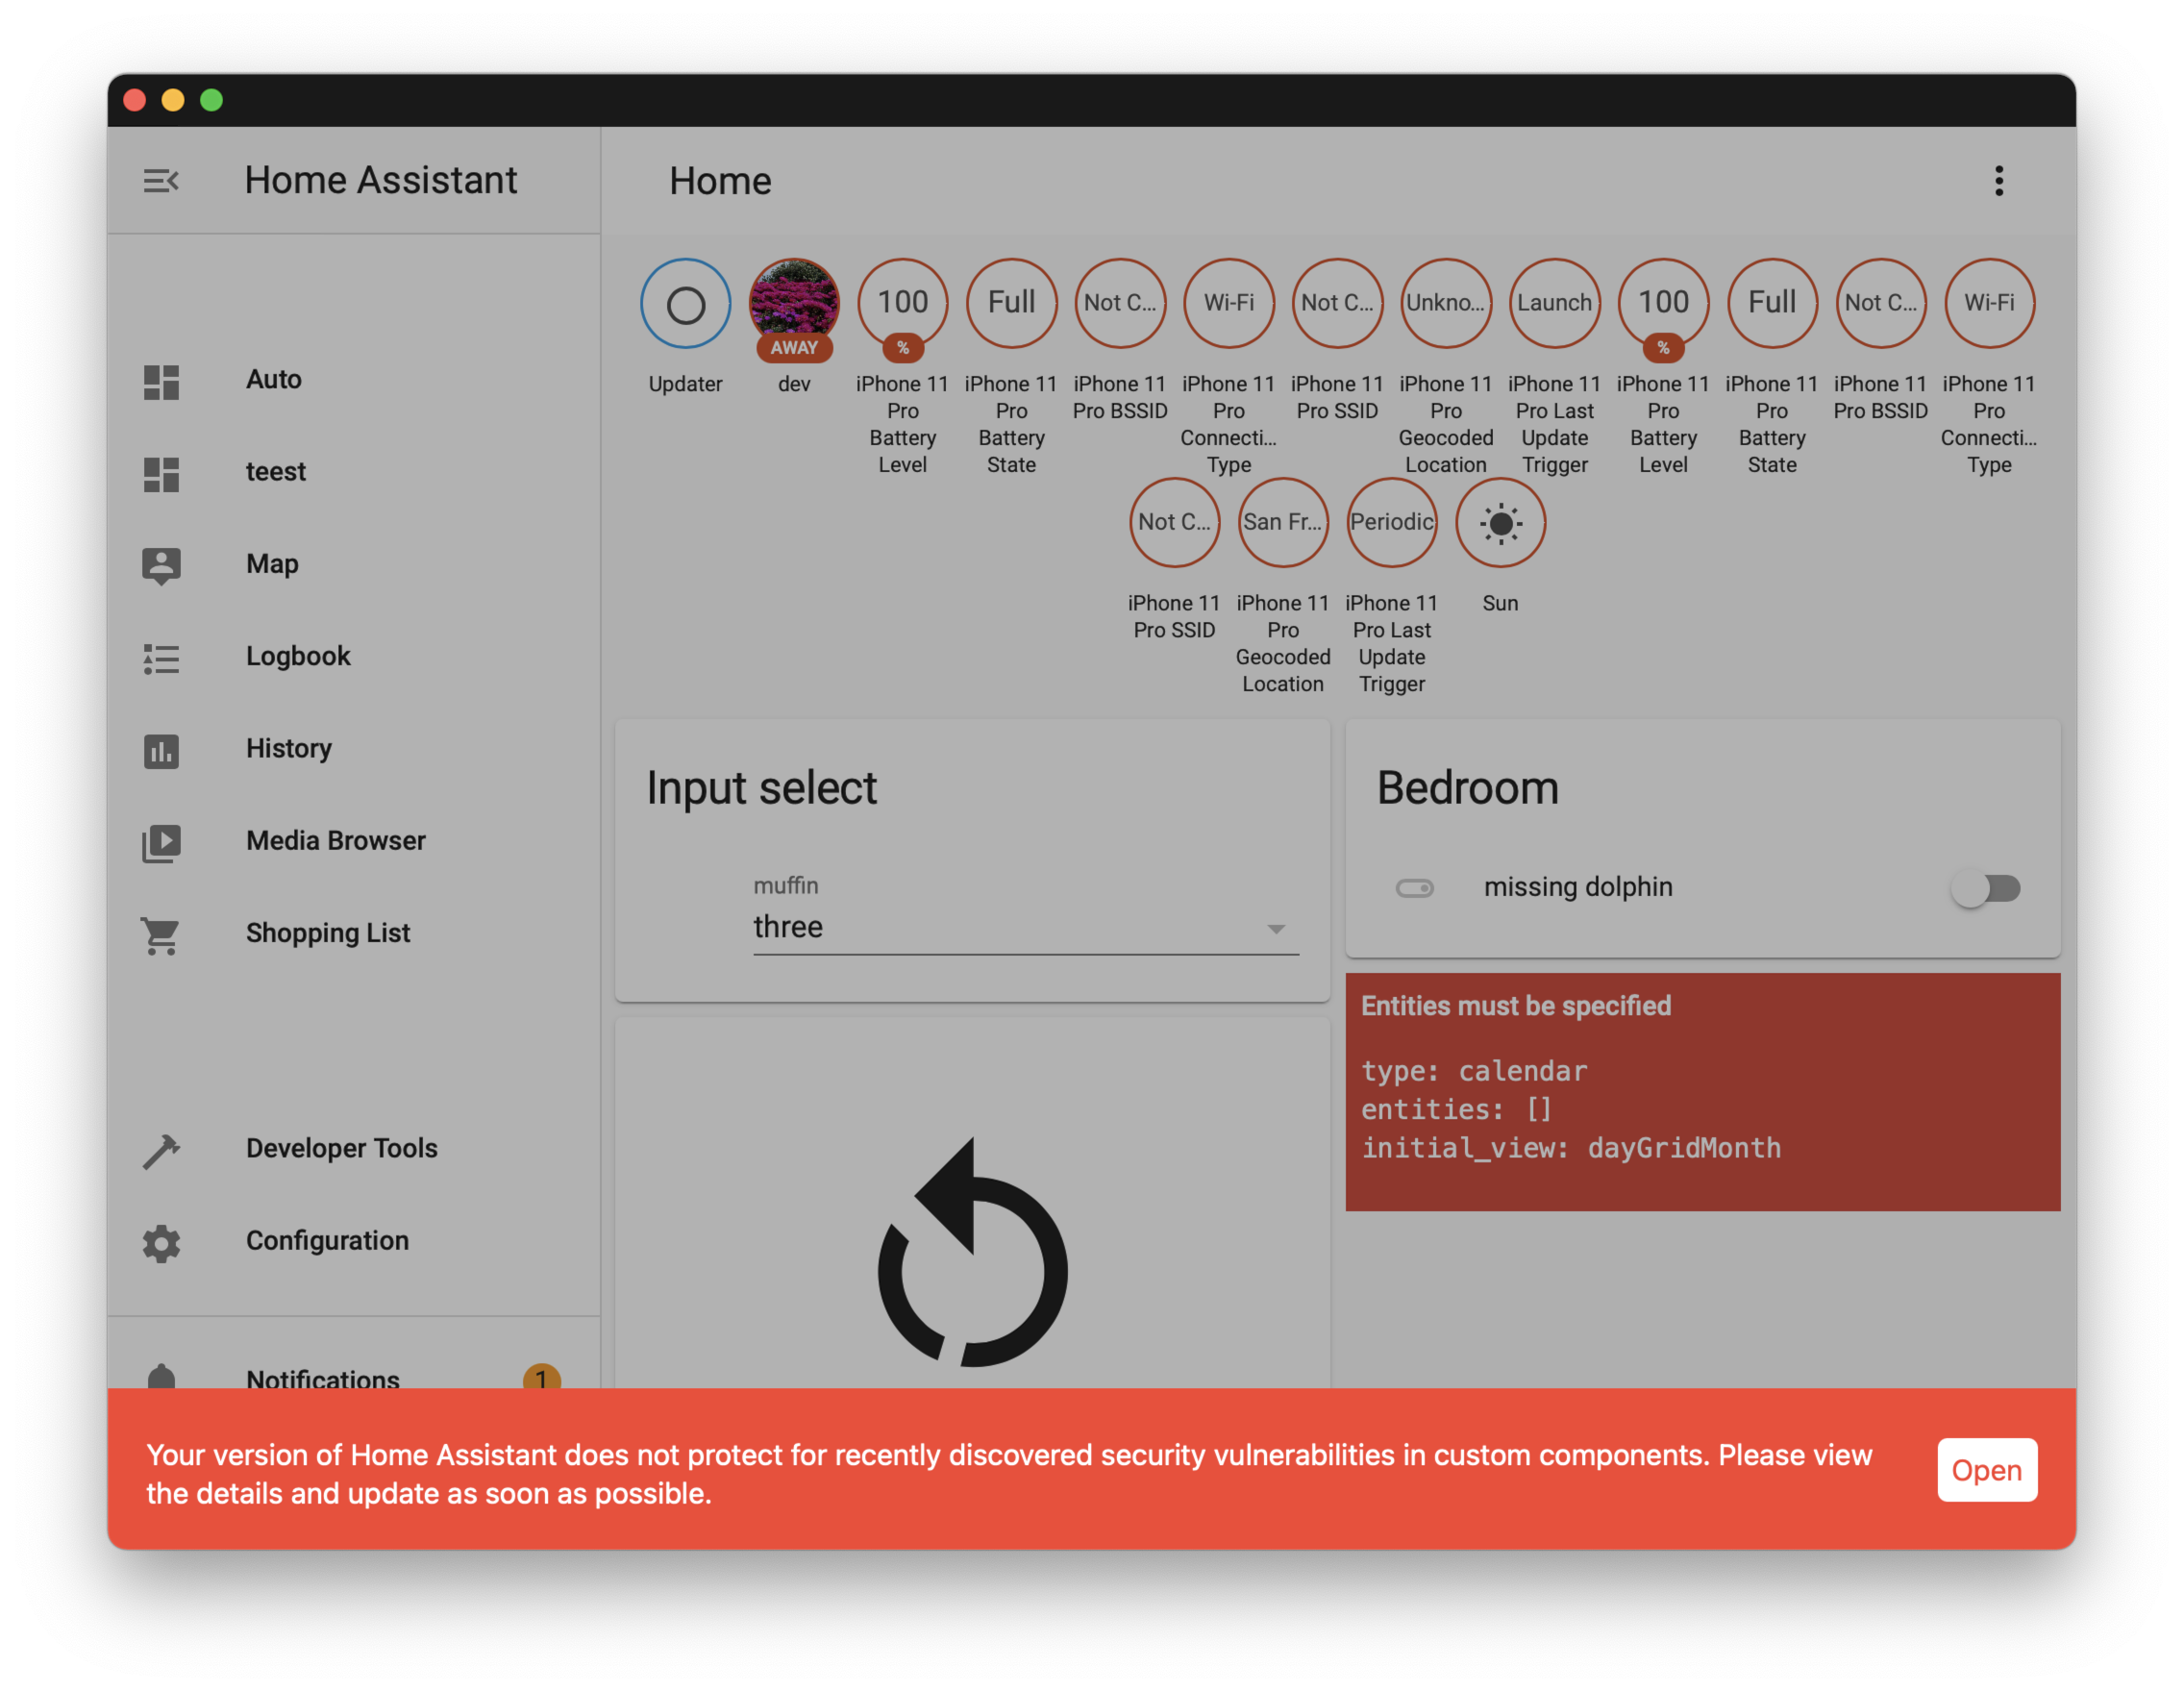Click the Media Browser play icon
2184x1692 pixels.
tap(161, 842)
